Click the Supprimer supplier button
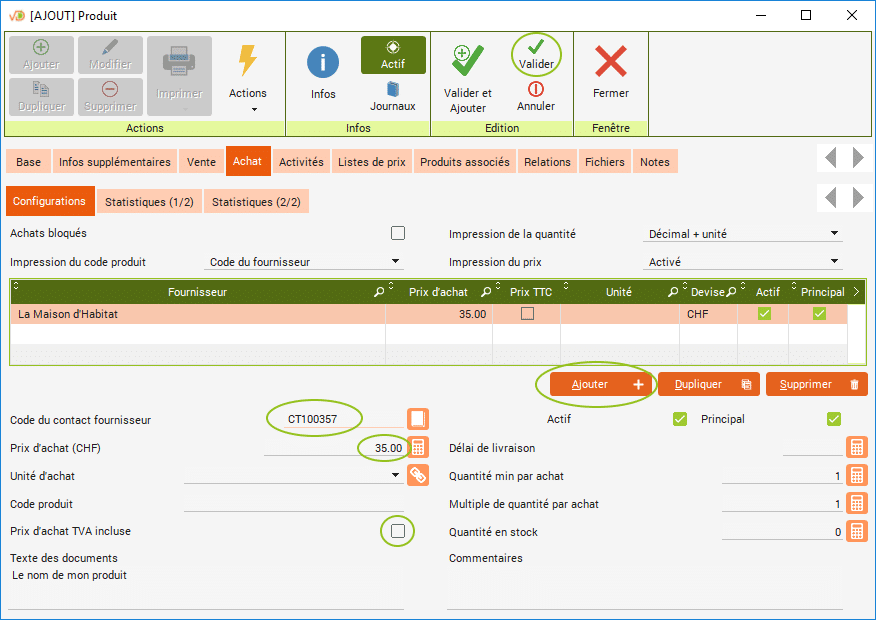The height and width of the screenshot is (620, 876). coord(816,384)
